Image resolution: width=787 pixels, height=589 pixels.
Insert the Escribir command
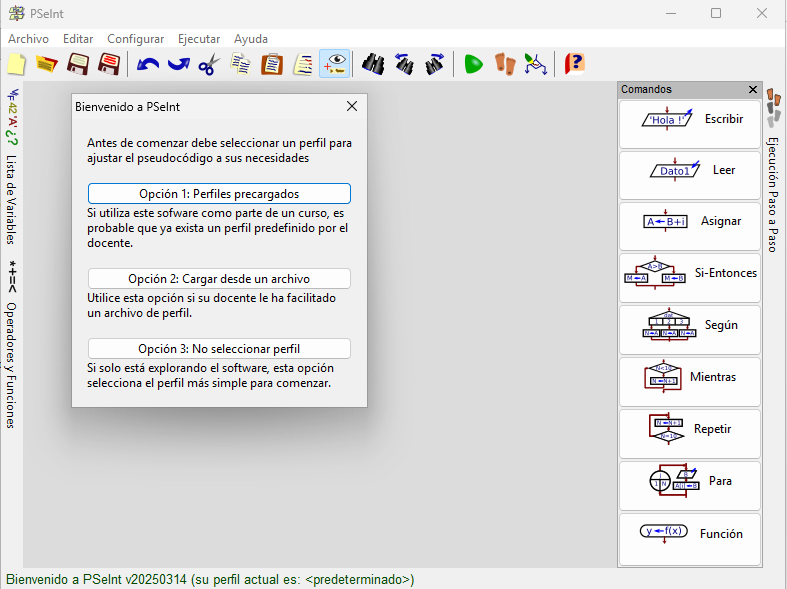click(690, 124)
